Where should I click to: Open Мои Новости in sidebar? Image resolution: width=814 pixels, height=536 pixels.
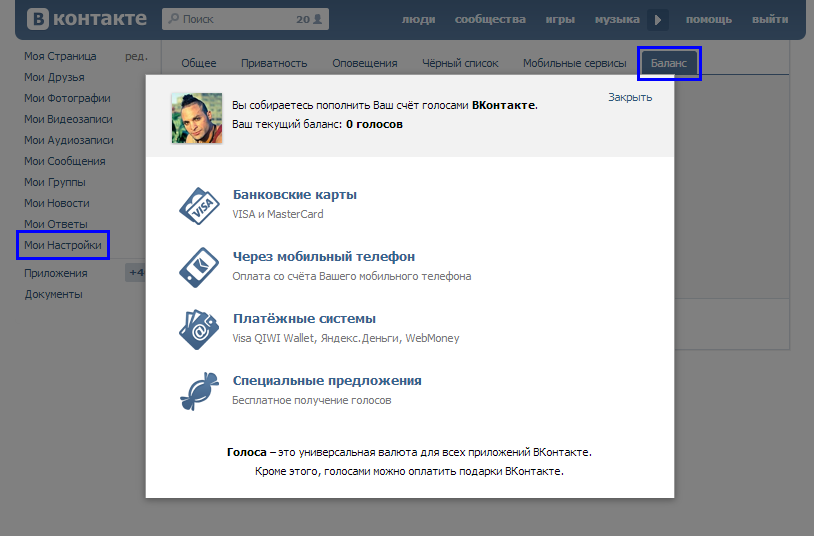coord(57,204)
